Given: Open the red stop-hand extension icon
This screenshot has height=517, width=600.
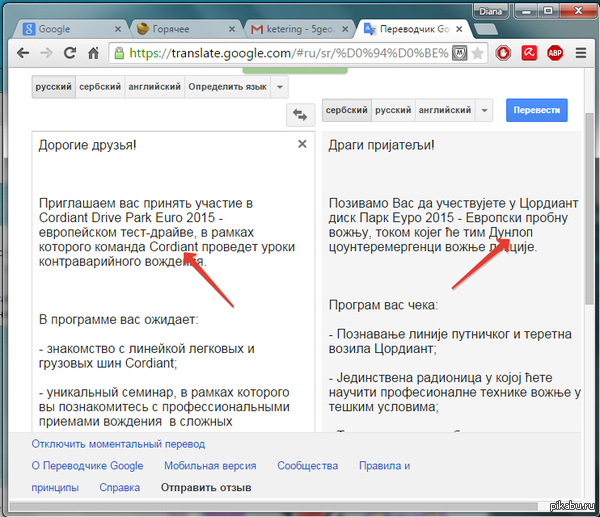Looking at the screenshot, I should tap(506, 54).
